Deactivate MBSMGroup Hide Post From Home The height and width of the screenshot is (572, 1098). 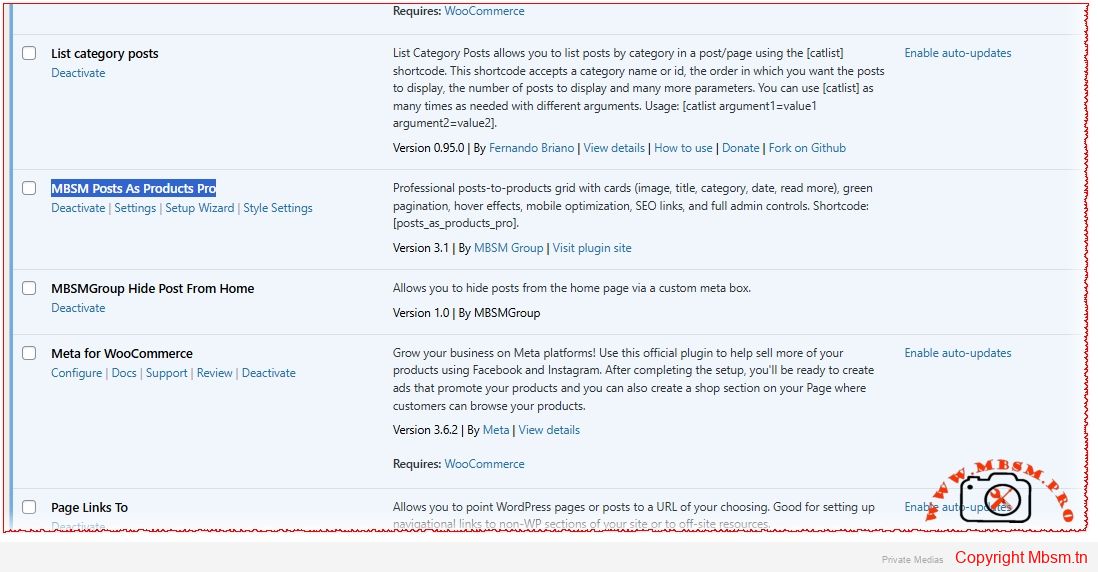(x=78, y=308)
